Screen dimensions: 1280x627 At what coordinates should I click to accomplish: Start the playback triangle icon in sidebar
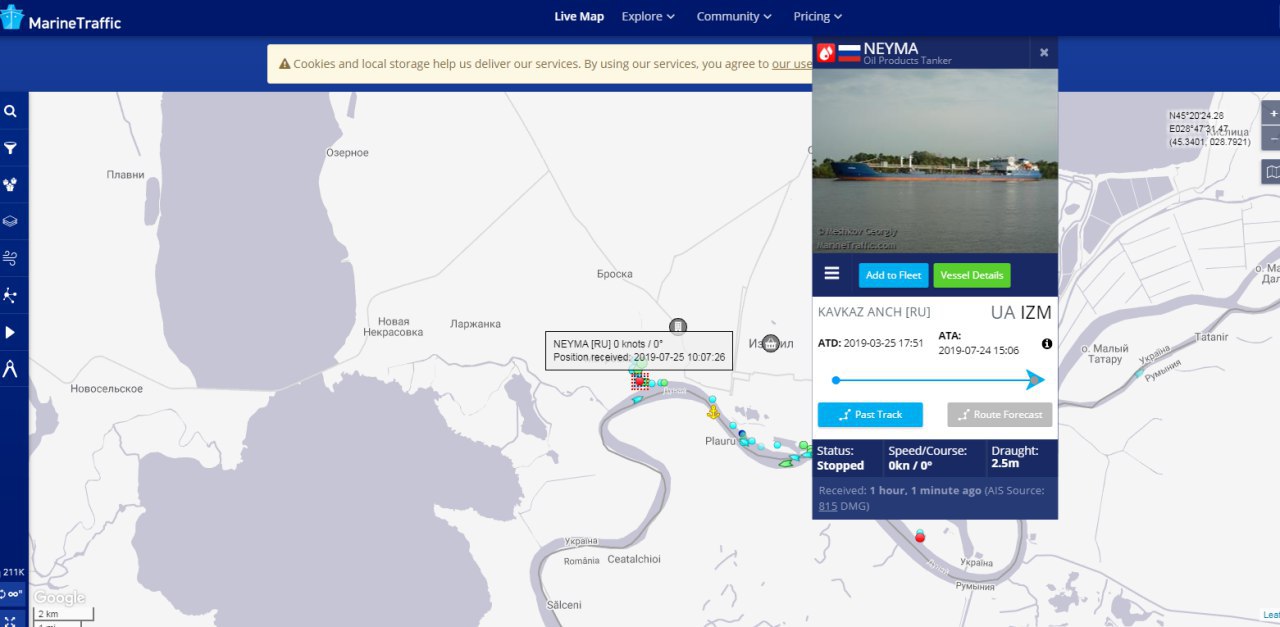(x=10, y=332)
